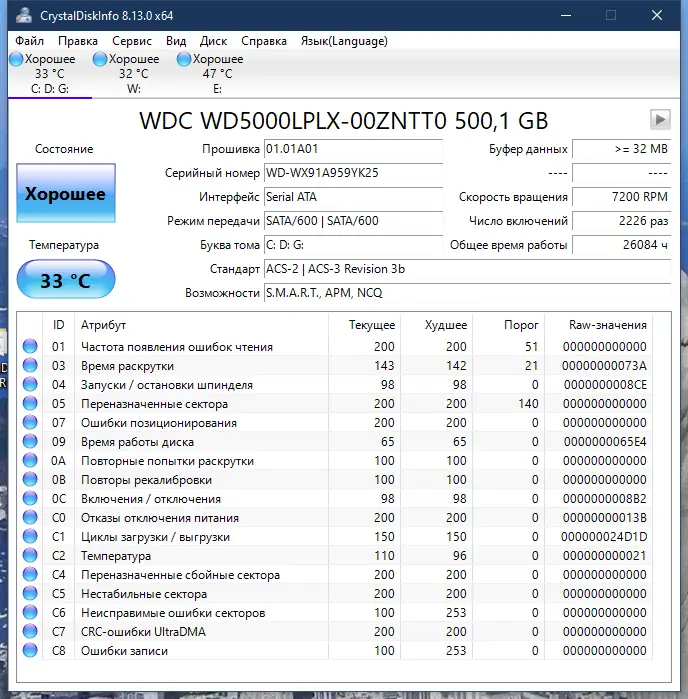
Task: Click the status icon for attribute C4
Action: [30, 575]
